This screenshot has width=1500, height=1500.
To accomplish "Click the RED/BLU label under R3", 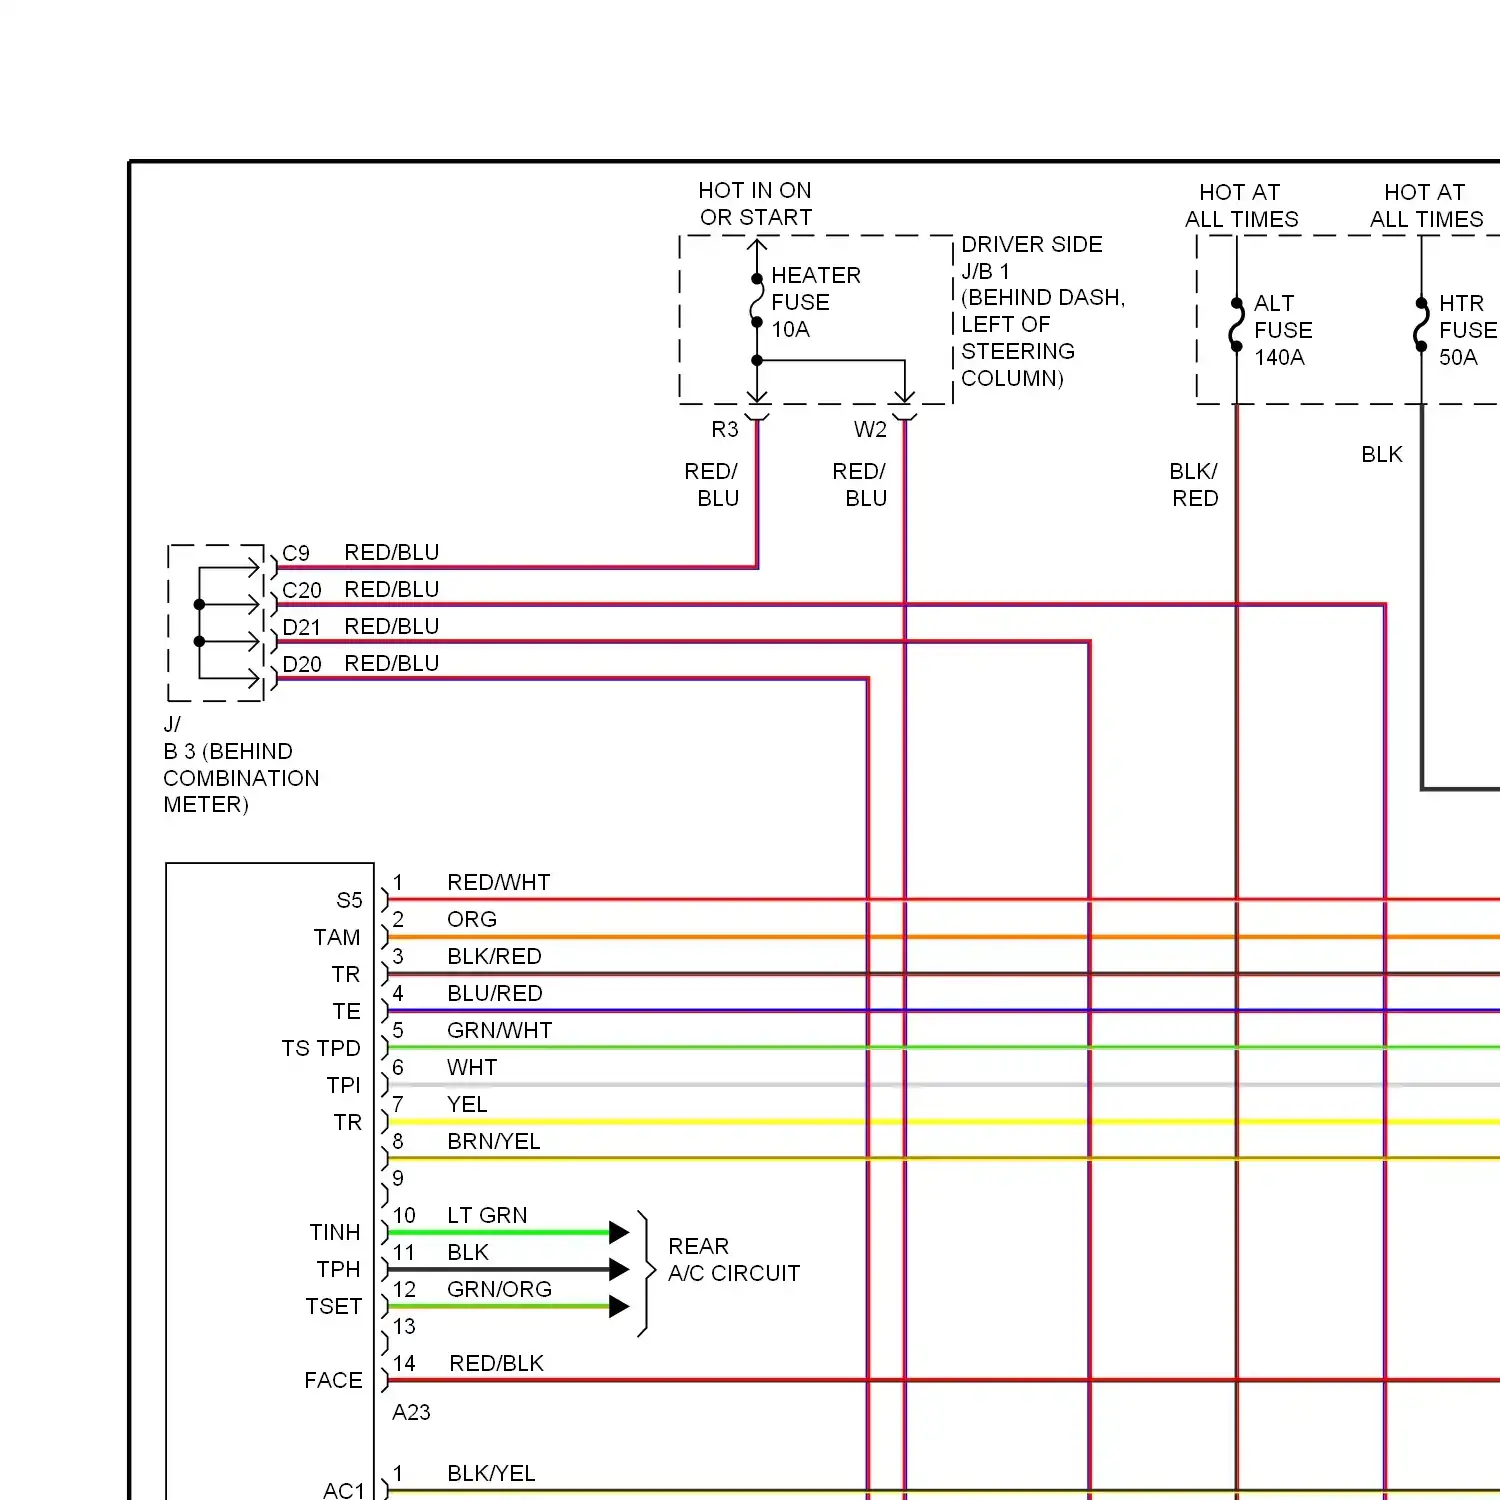I will [711, 484].
